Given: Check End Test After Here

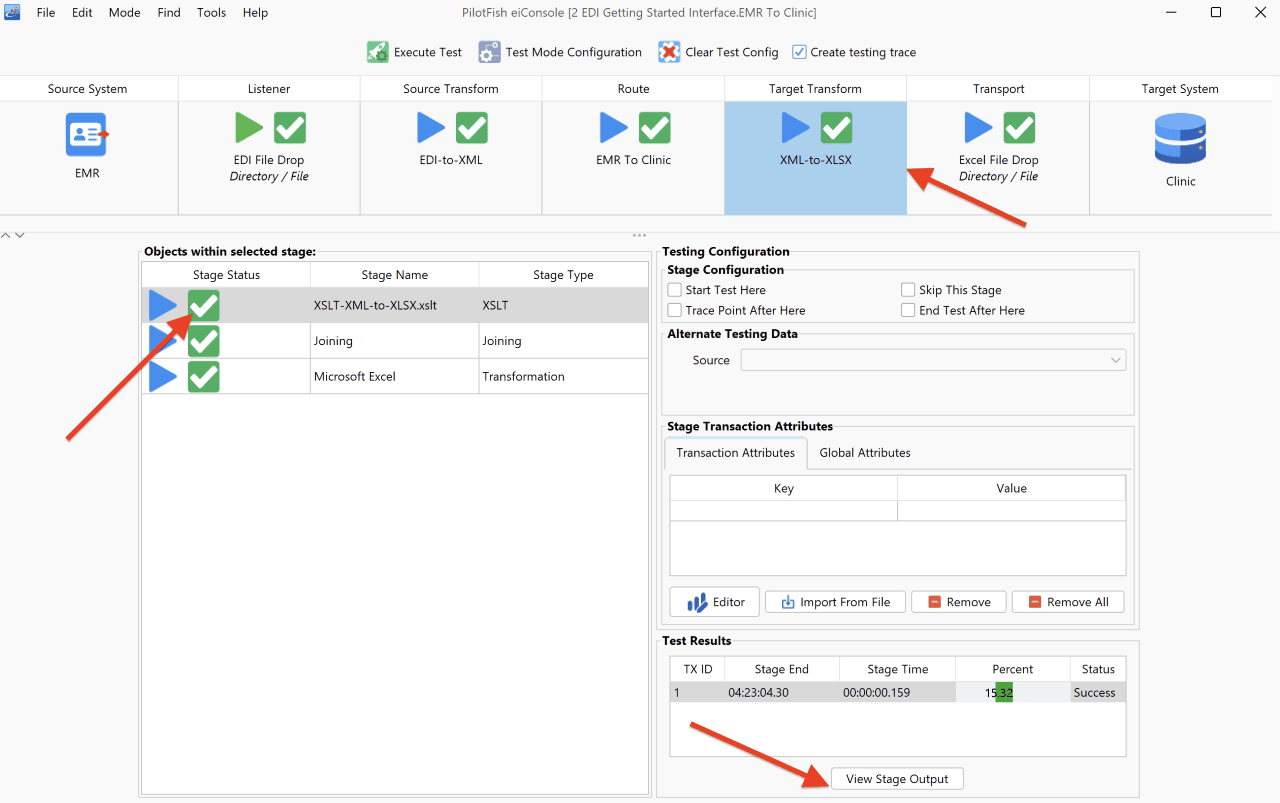Looking at the screenshot, I should click(x=908, y=311).
